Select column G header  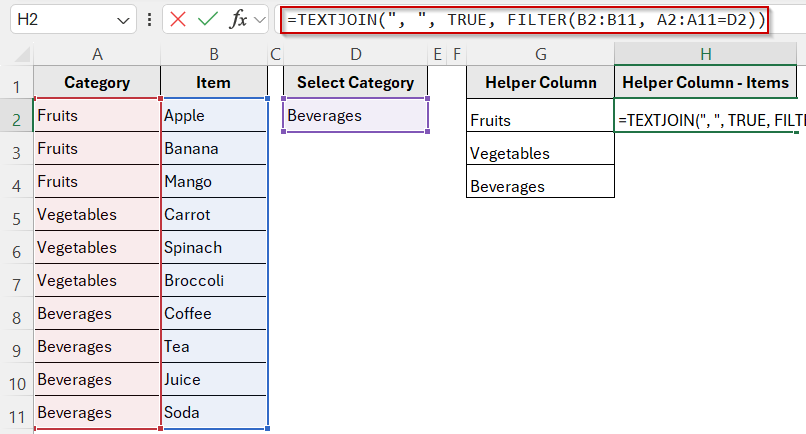[540, 54]
